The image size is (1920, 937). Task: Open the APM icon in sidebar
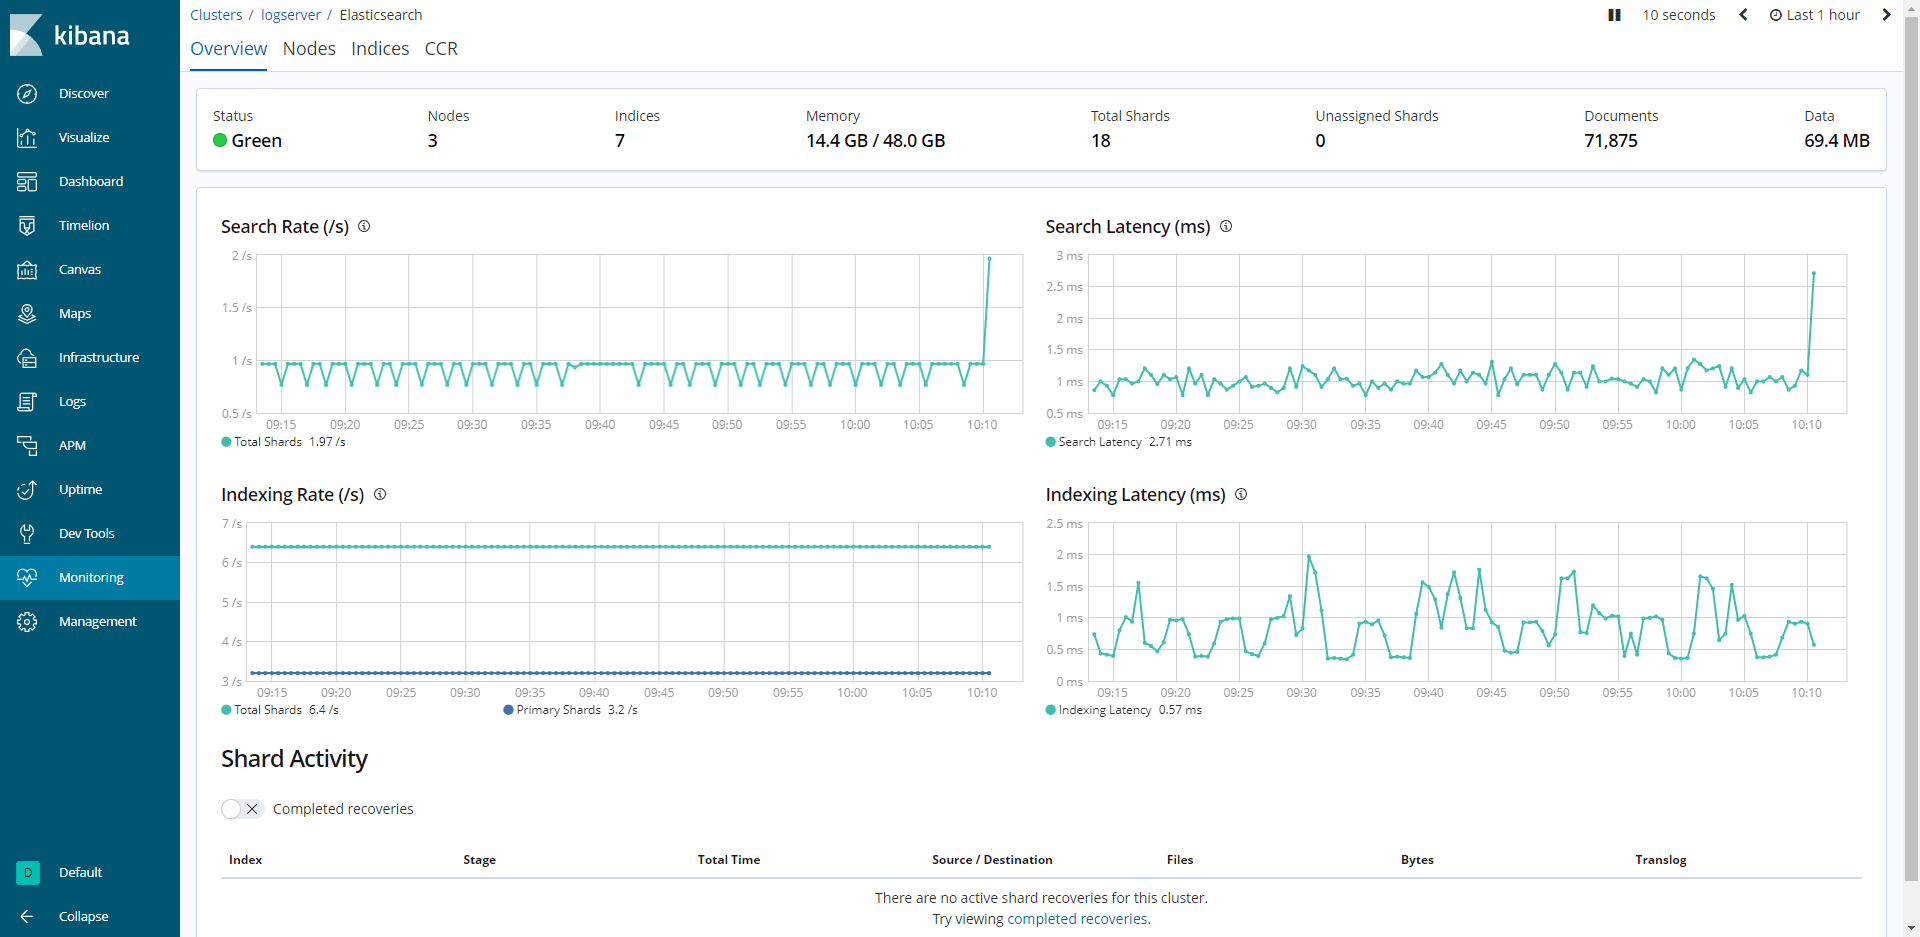[27, 445]
